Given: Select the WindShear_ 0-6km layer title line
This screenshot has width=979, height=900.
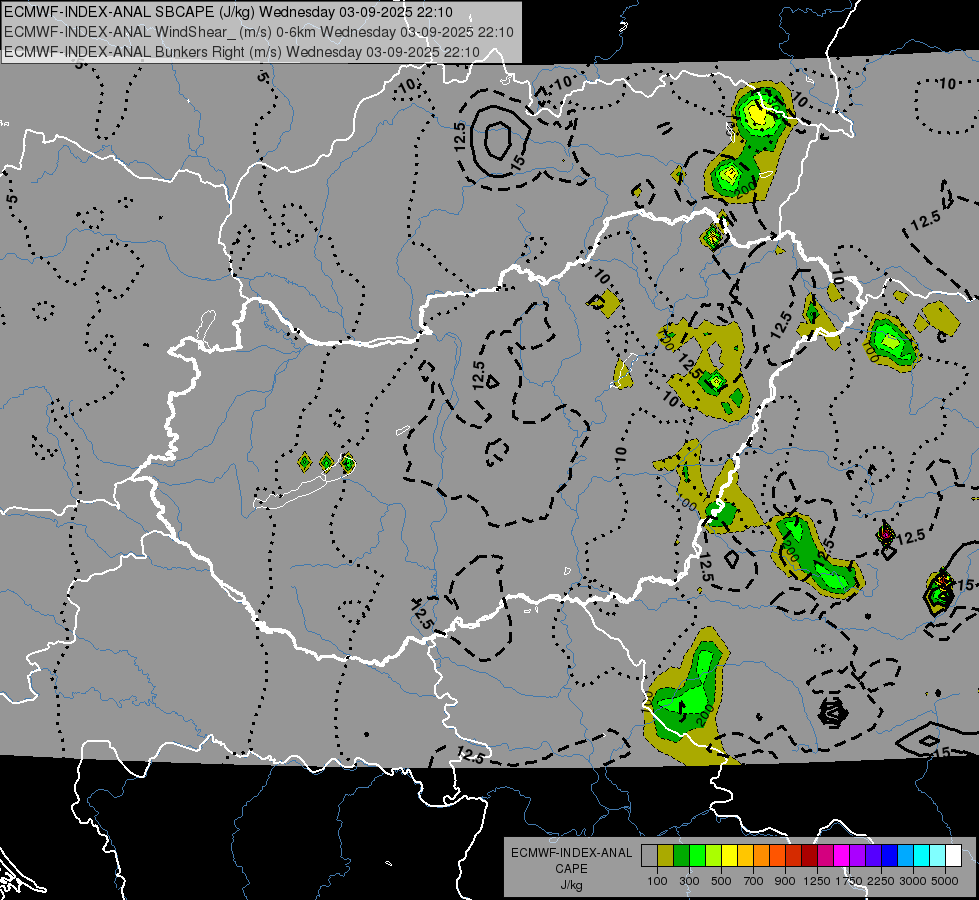Looking at the screenshot, I should tap(258, 32).
